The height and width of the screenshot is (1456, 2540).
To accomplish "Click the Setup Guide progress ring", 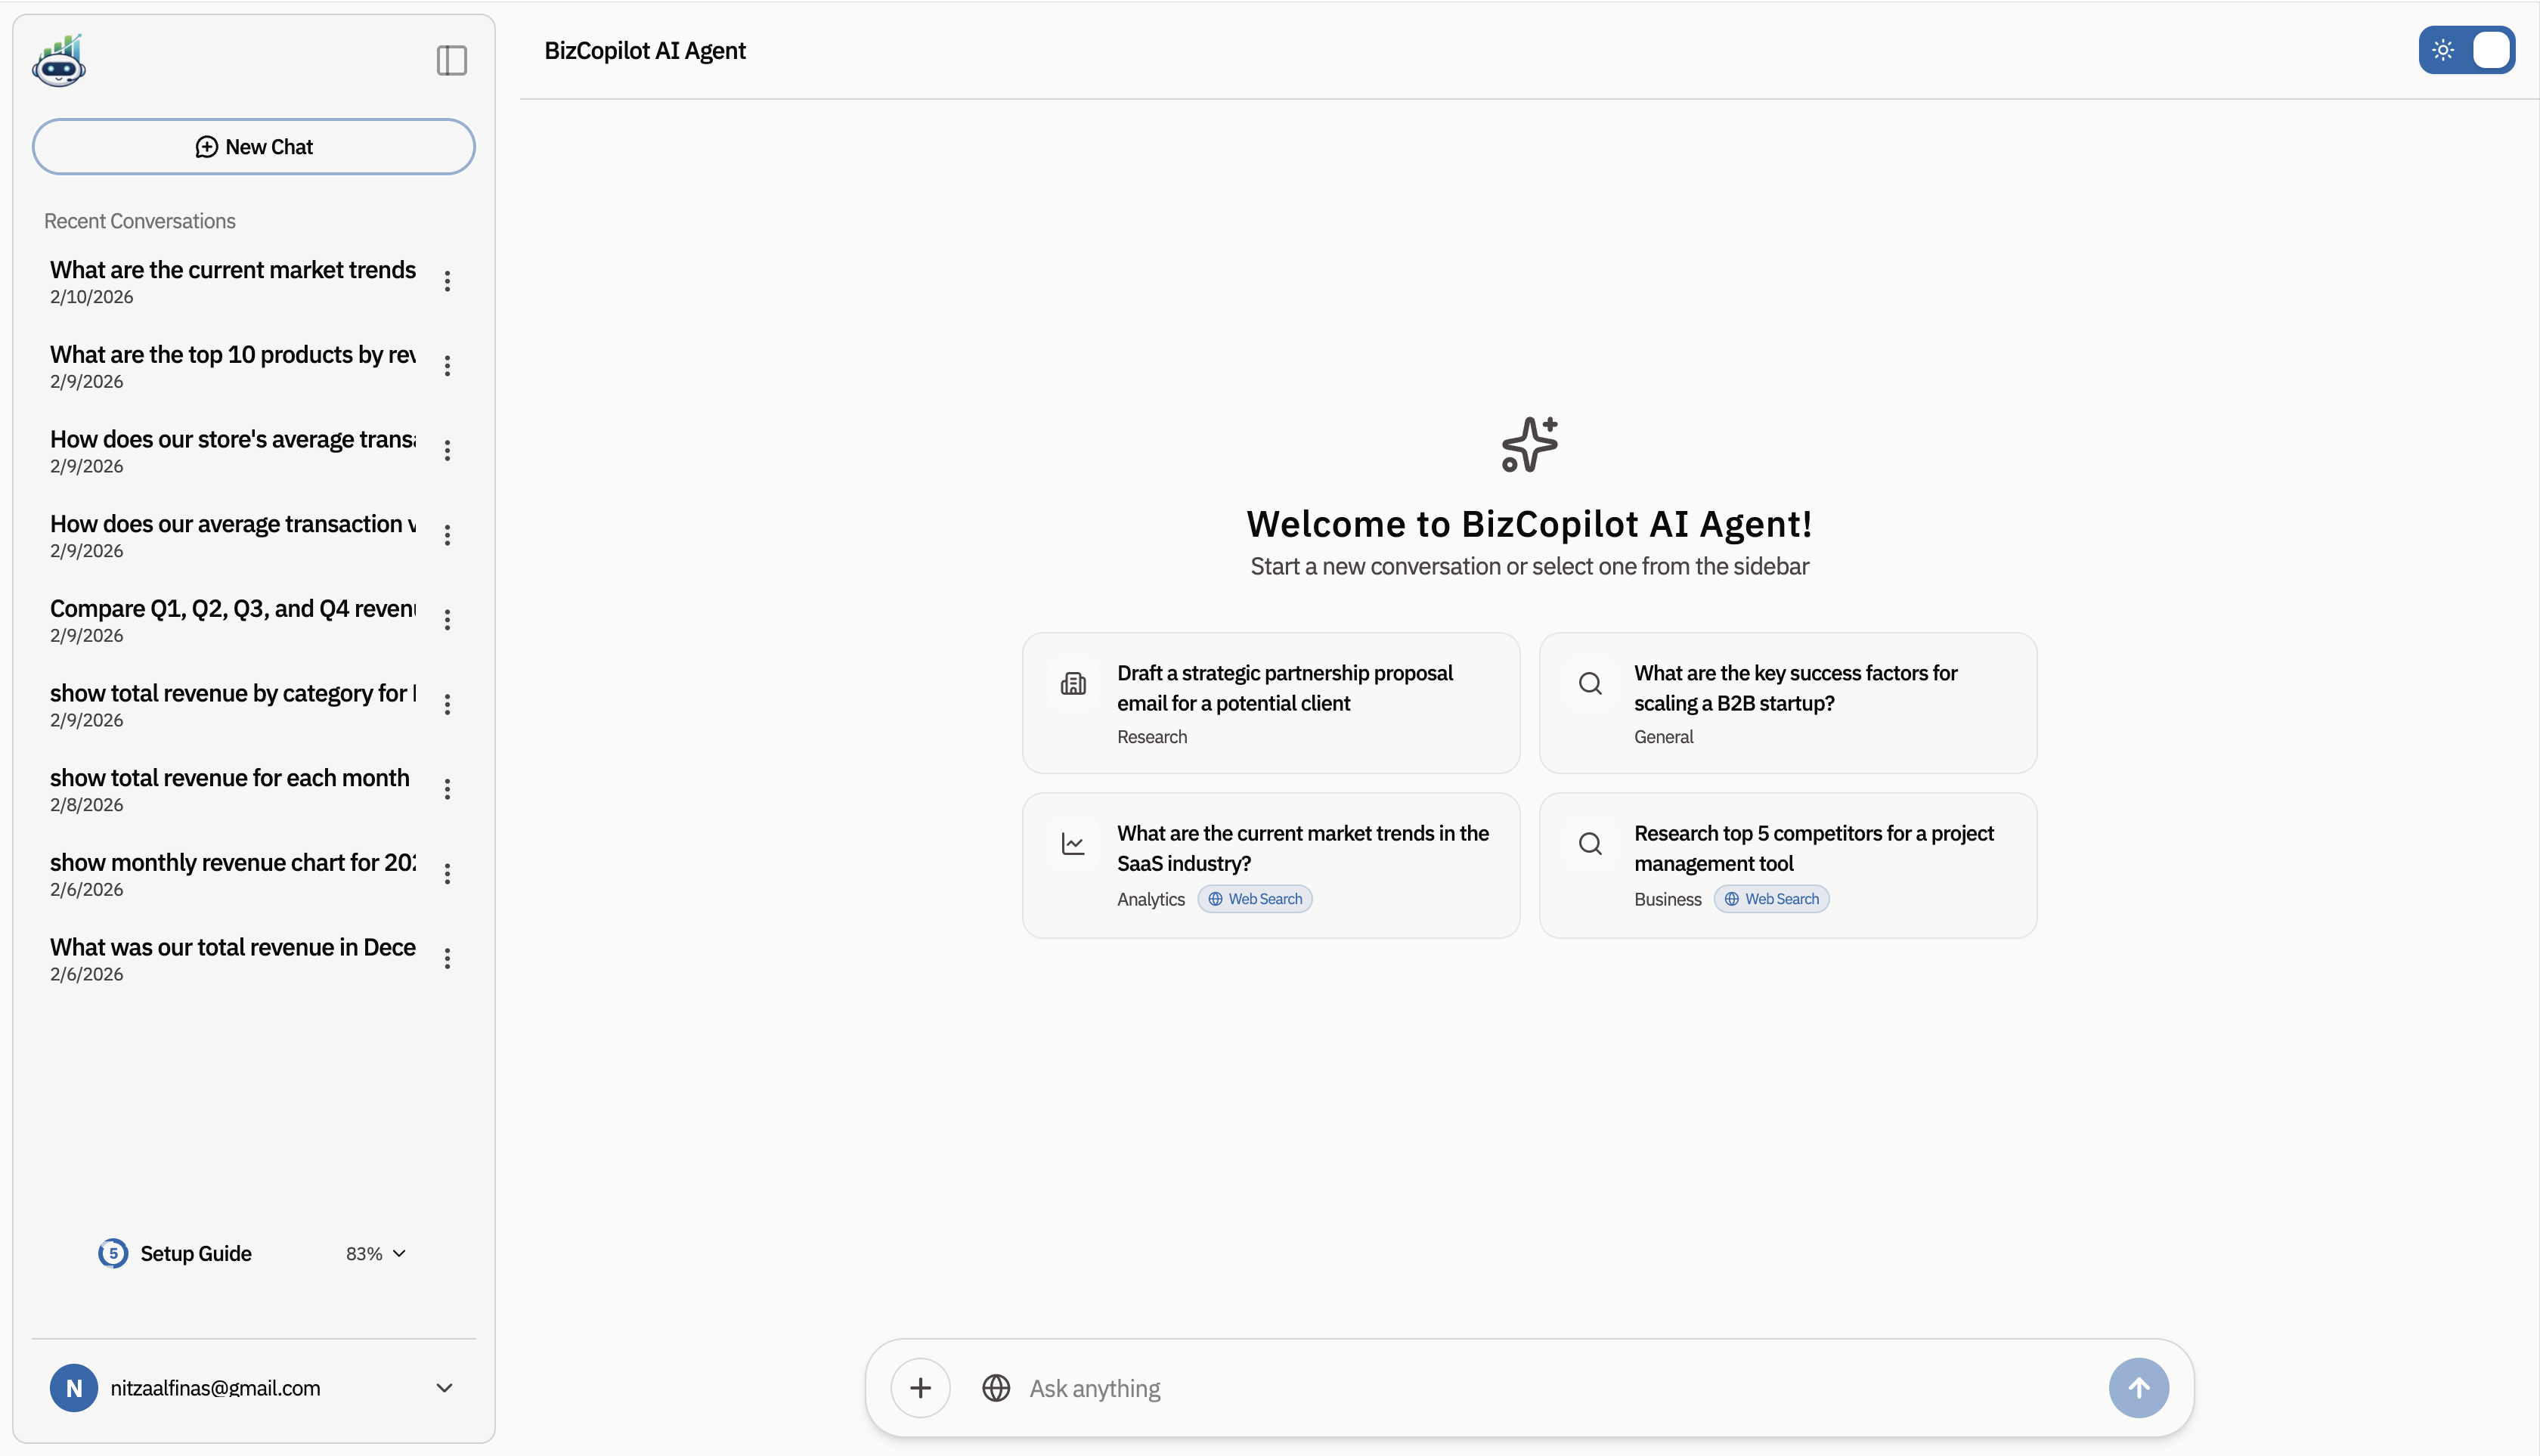I will tap(113, 1253).
